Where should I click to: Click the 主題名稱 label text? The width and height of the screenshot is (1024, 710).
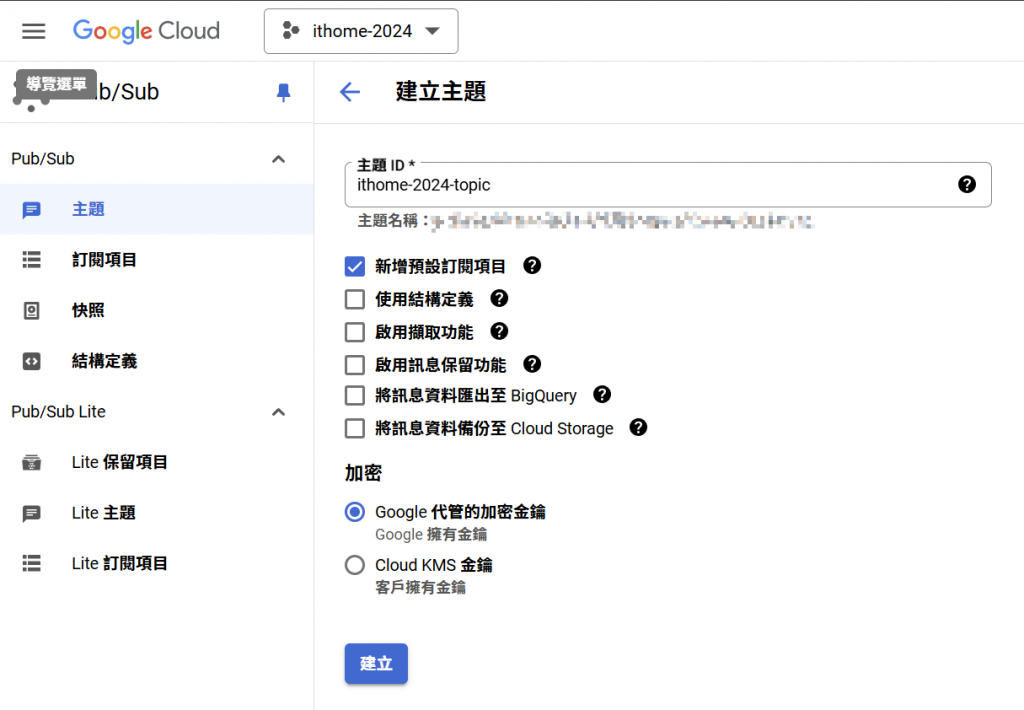[x=393, y=221]
